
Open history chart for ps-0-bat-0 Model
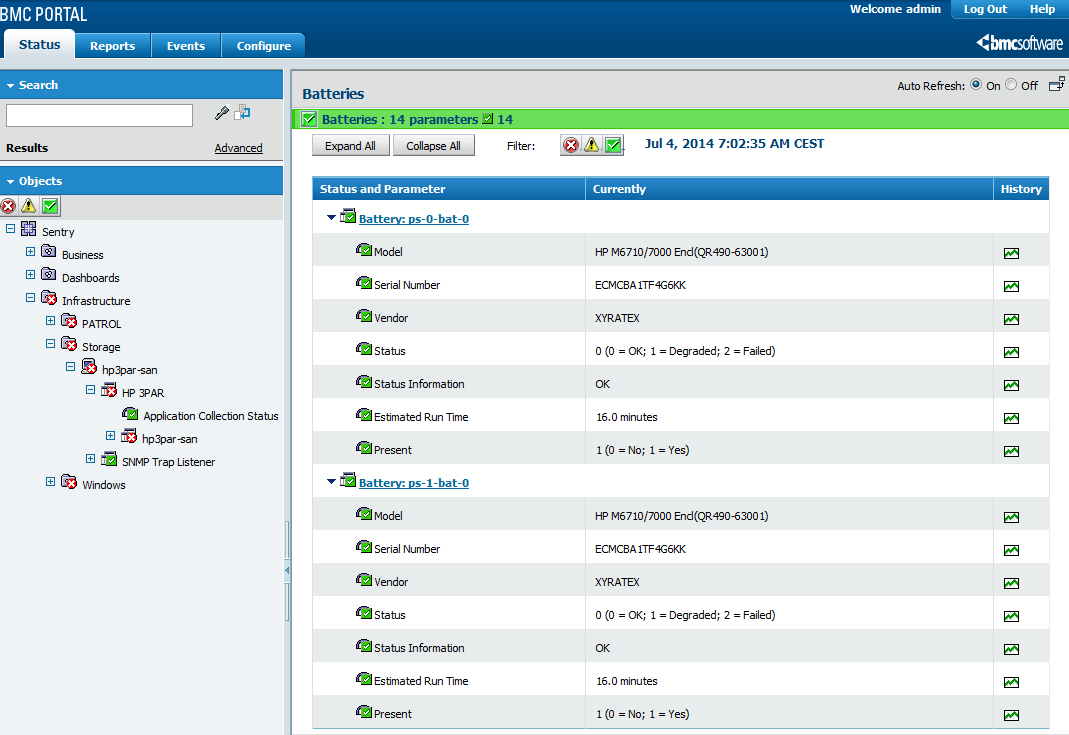point(1011,254)
